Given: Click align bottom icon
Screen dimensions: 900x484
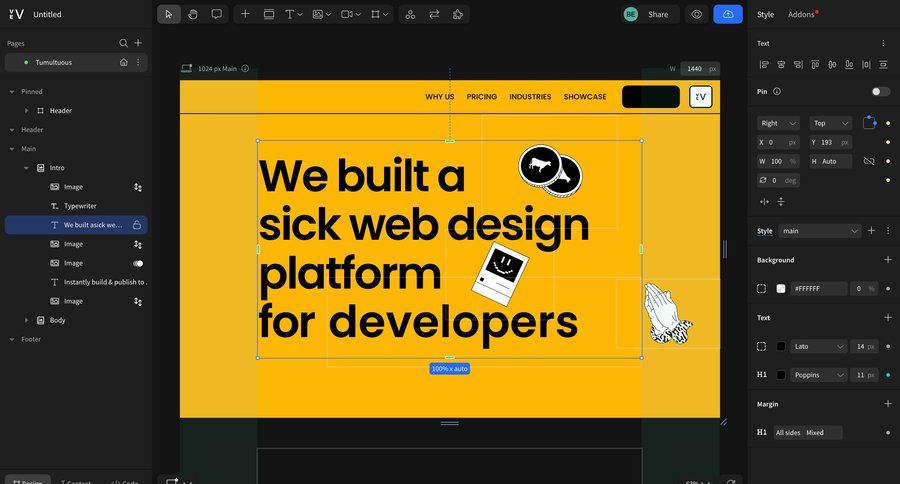Looking at the screenshot, I should (849, 65).
